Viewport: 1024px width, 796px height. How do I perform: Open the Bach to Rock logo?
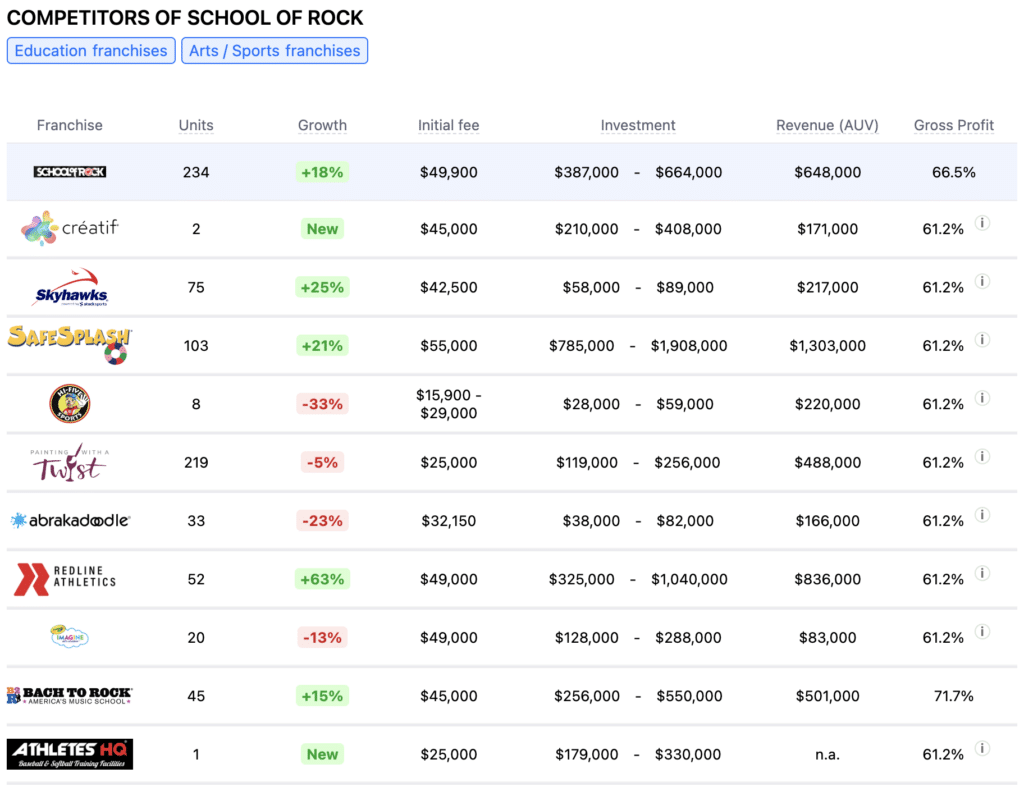click(70, 695)
